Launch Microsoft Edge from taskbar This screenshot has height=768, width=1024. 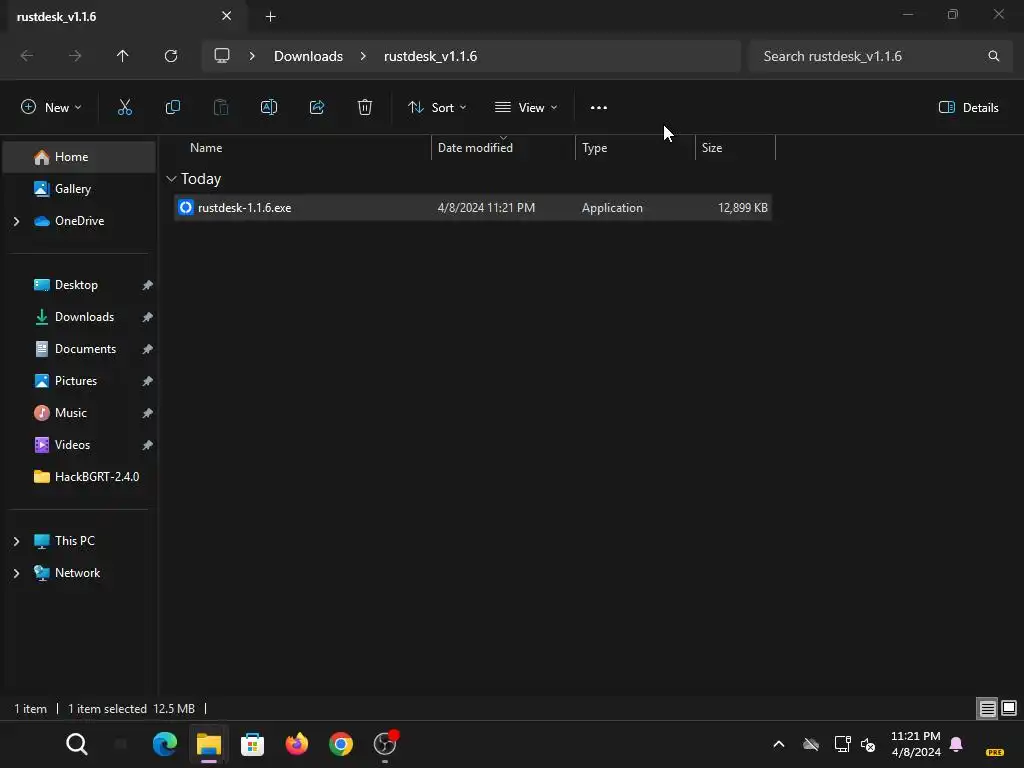point(165,744)
